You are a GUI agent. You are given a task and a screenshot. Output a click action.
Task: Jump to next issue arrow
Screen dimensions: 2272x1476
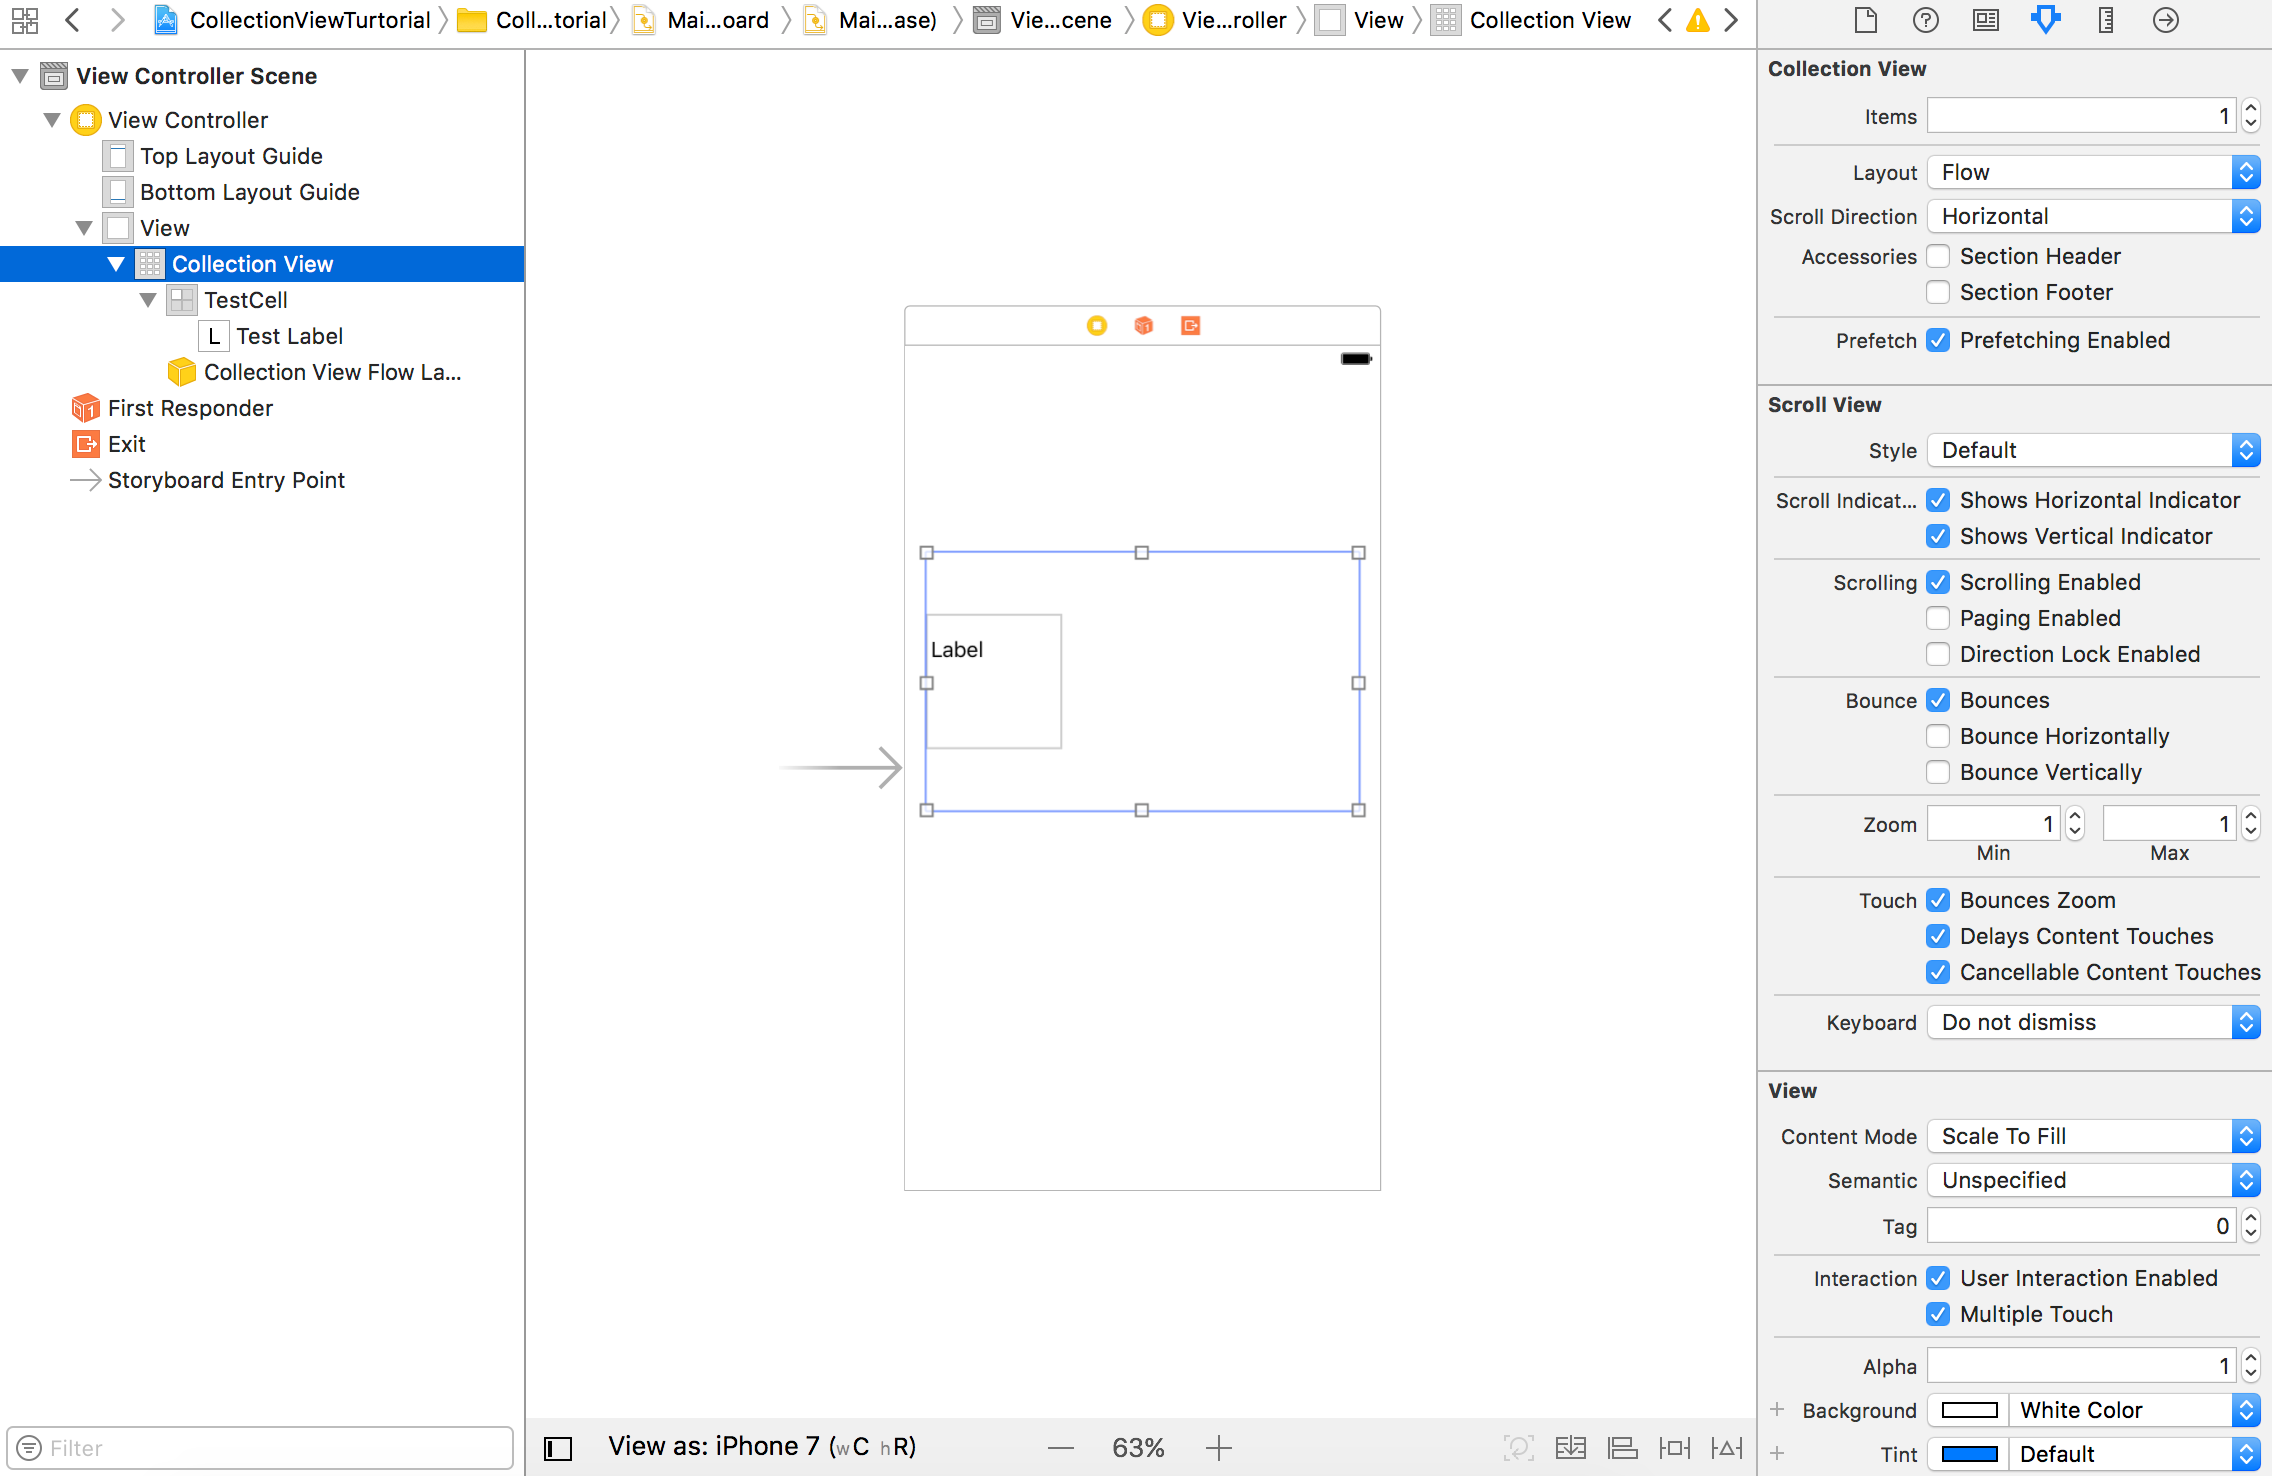pos(1731,20)
